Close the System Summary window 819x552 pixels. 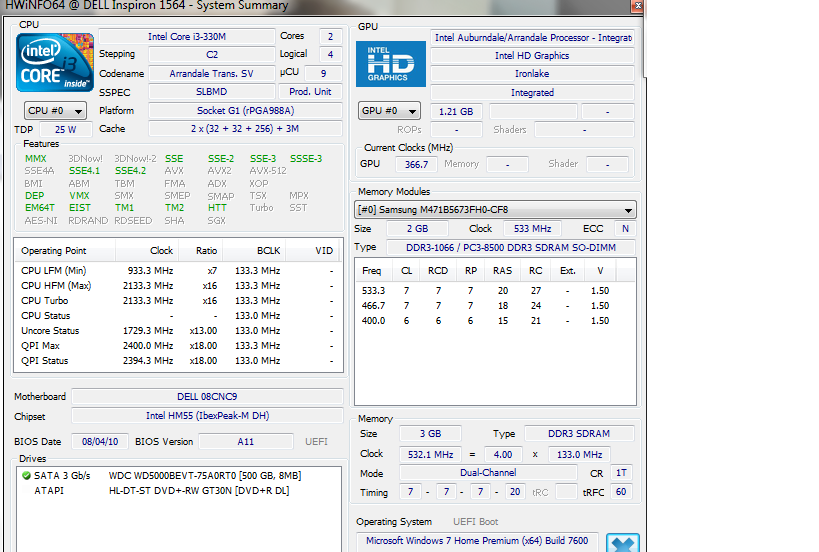point(637,6)
